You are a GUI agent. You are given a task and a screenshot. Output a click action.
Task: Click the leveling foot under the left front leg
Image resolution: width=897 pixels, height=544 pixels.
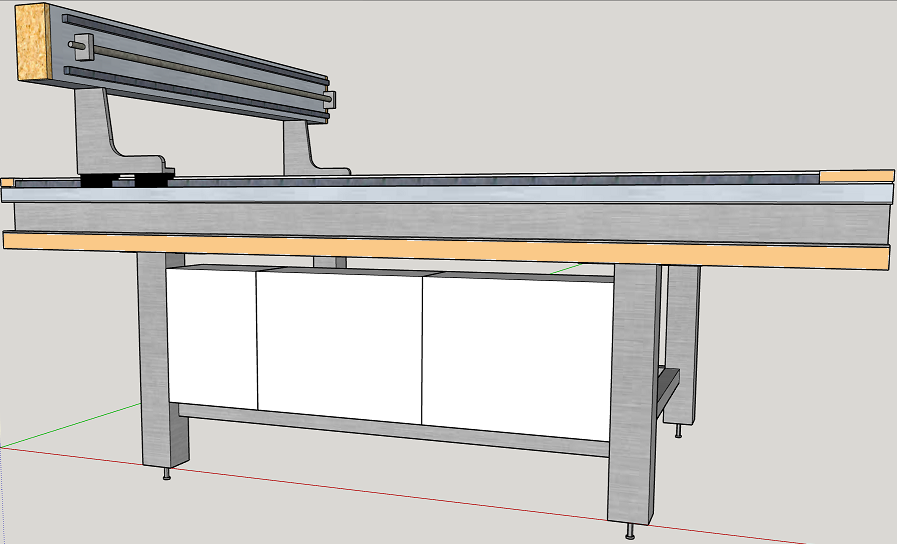166,474
